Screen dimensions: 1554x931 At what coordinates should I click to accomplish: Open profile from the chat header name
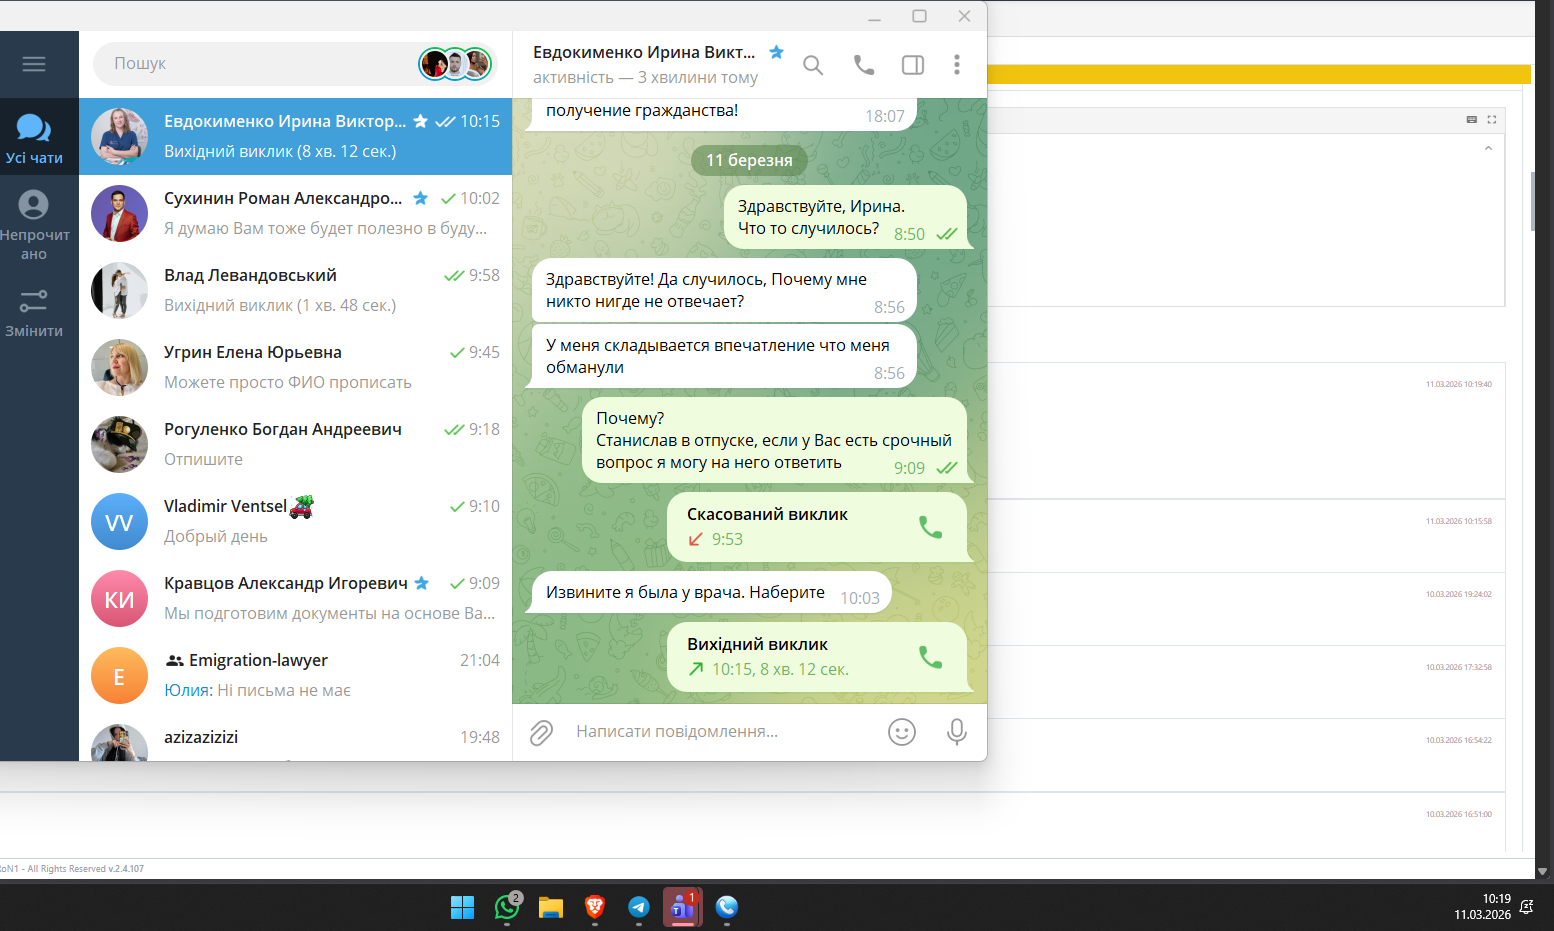click(644, 53)
